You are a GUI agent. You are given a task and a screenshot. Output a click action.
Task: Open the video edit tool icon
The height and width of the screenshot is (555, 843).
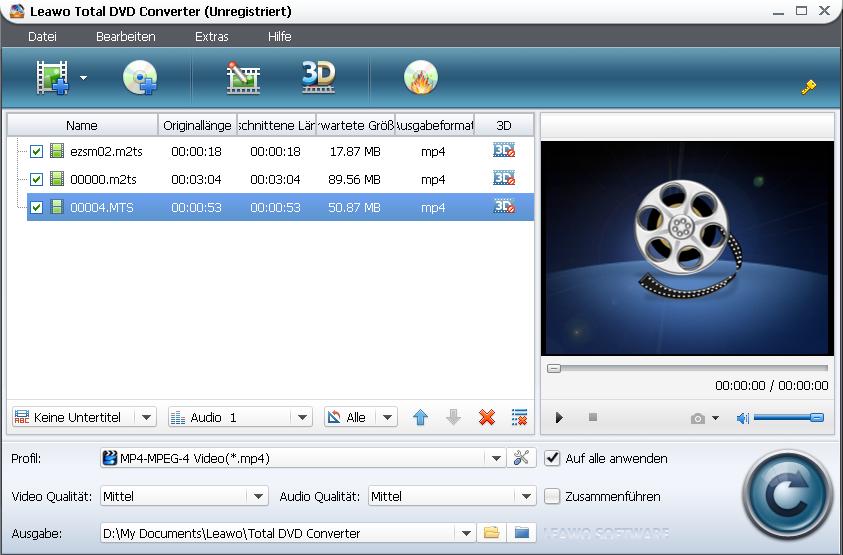(x=243, y=77)
